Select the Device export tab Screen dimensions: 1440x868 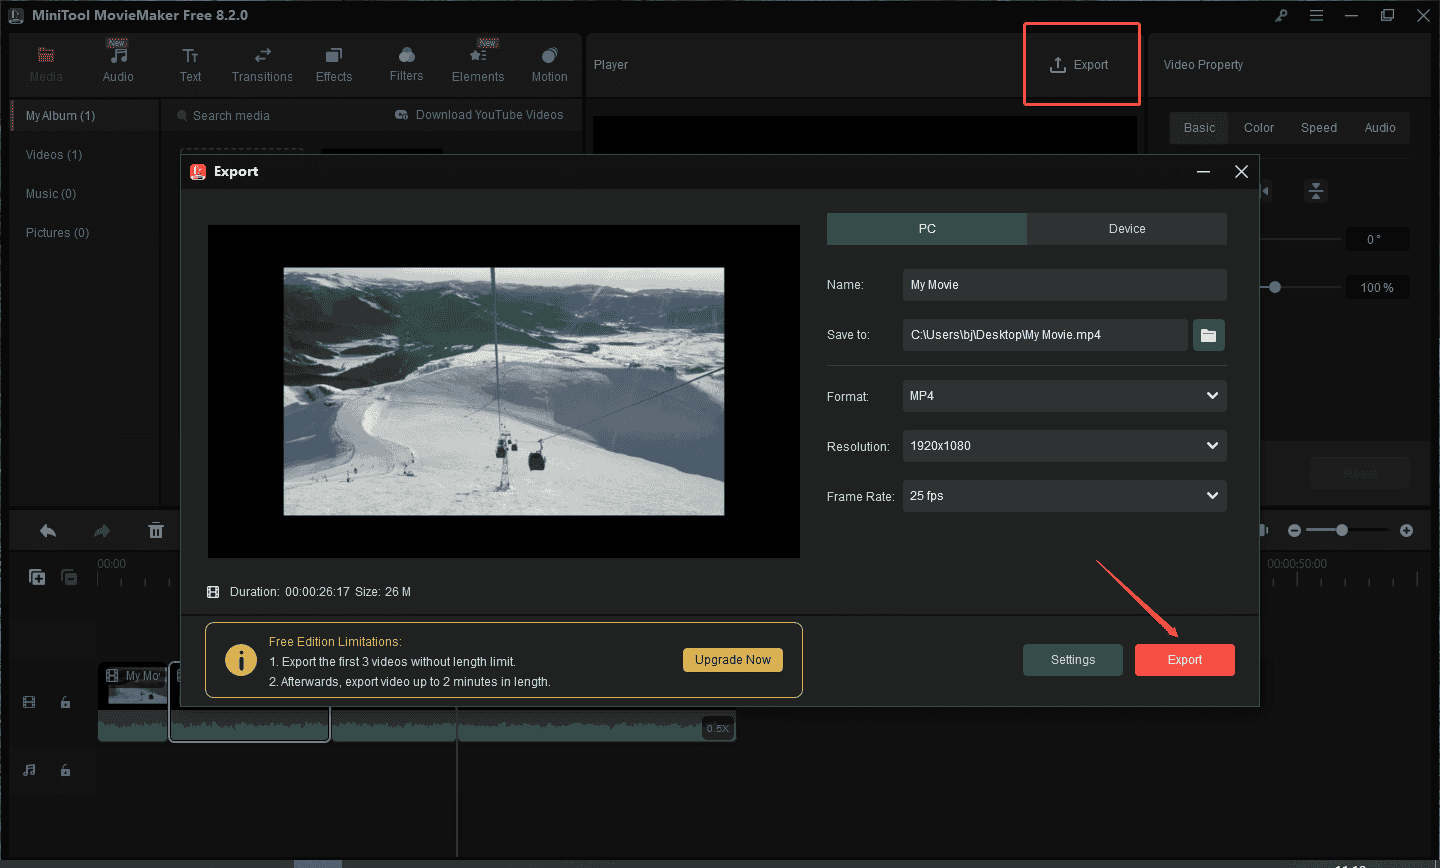[x=1127, y=229]
